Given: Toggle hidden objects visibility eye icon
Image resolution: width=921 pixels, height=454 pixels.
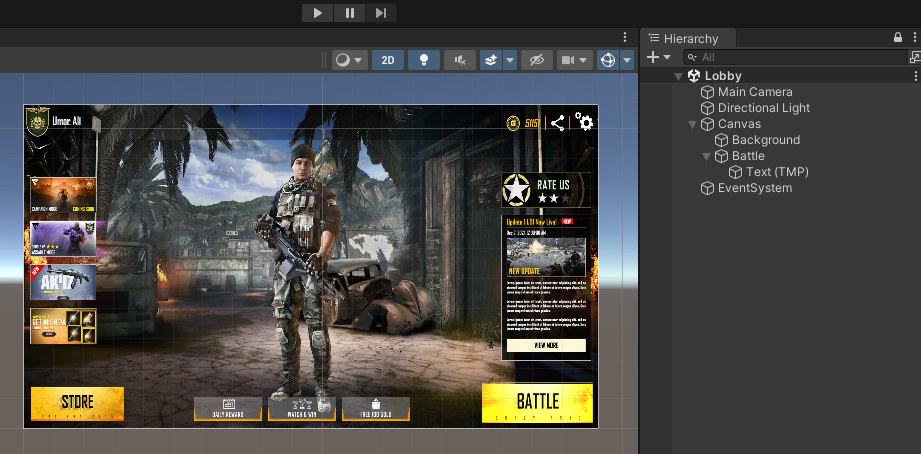Looking at the screenshot, I should [x=537, y=60].
